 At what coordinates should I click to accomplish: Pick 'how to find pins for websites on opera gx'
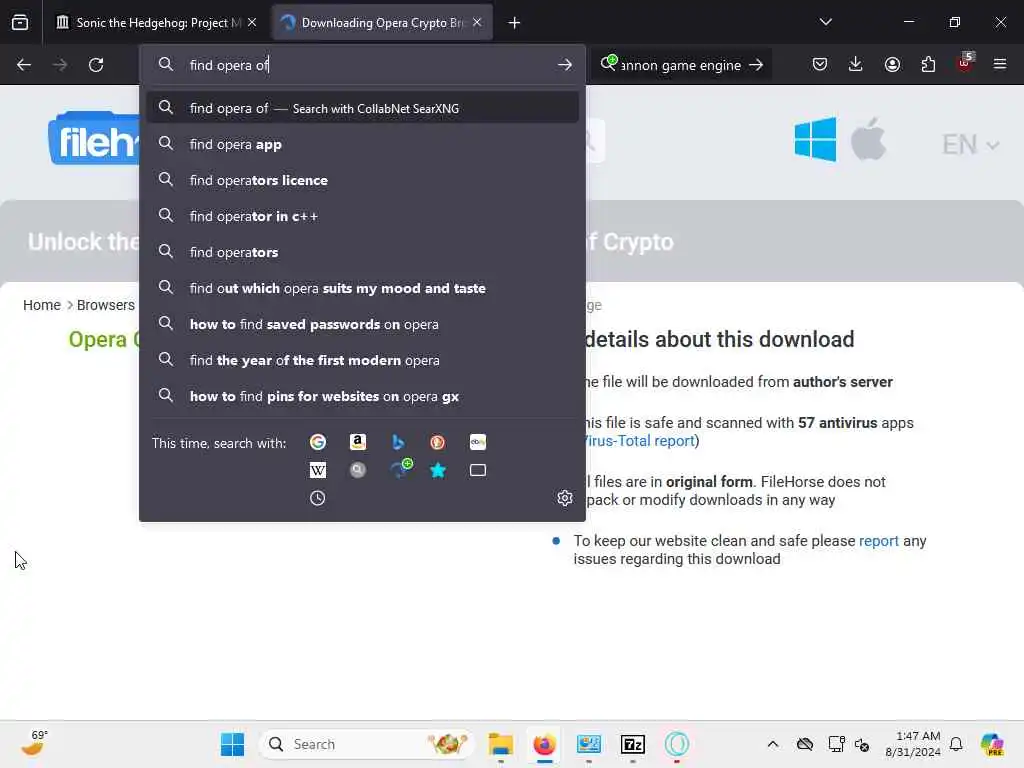362,396
